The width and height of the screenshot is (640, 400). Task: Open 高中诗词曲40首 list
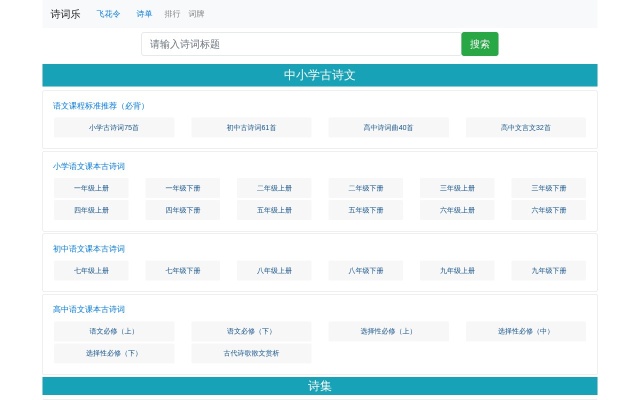tap(388, 128)
